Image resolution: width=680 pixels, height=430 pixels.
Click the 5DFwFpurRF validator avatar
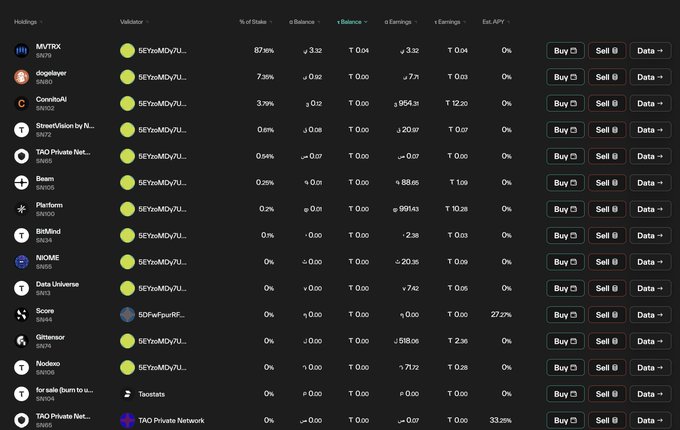click(x=128, y=315)
